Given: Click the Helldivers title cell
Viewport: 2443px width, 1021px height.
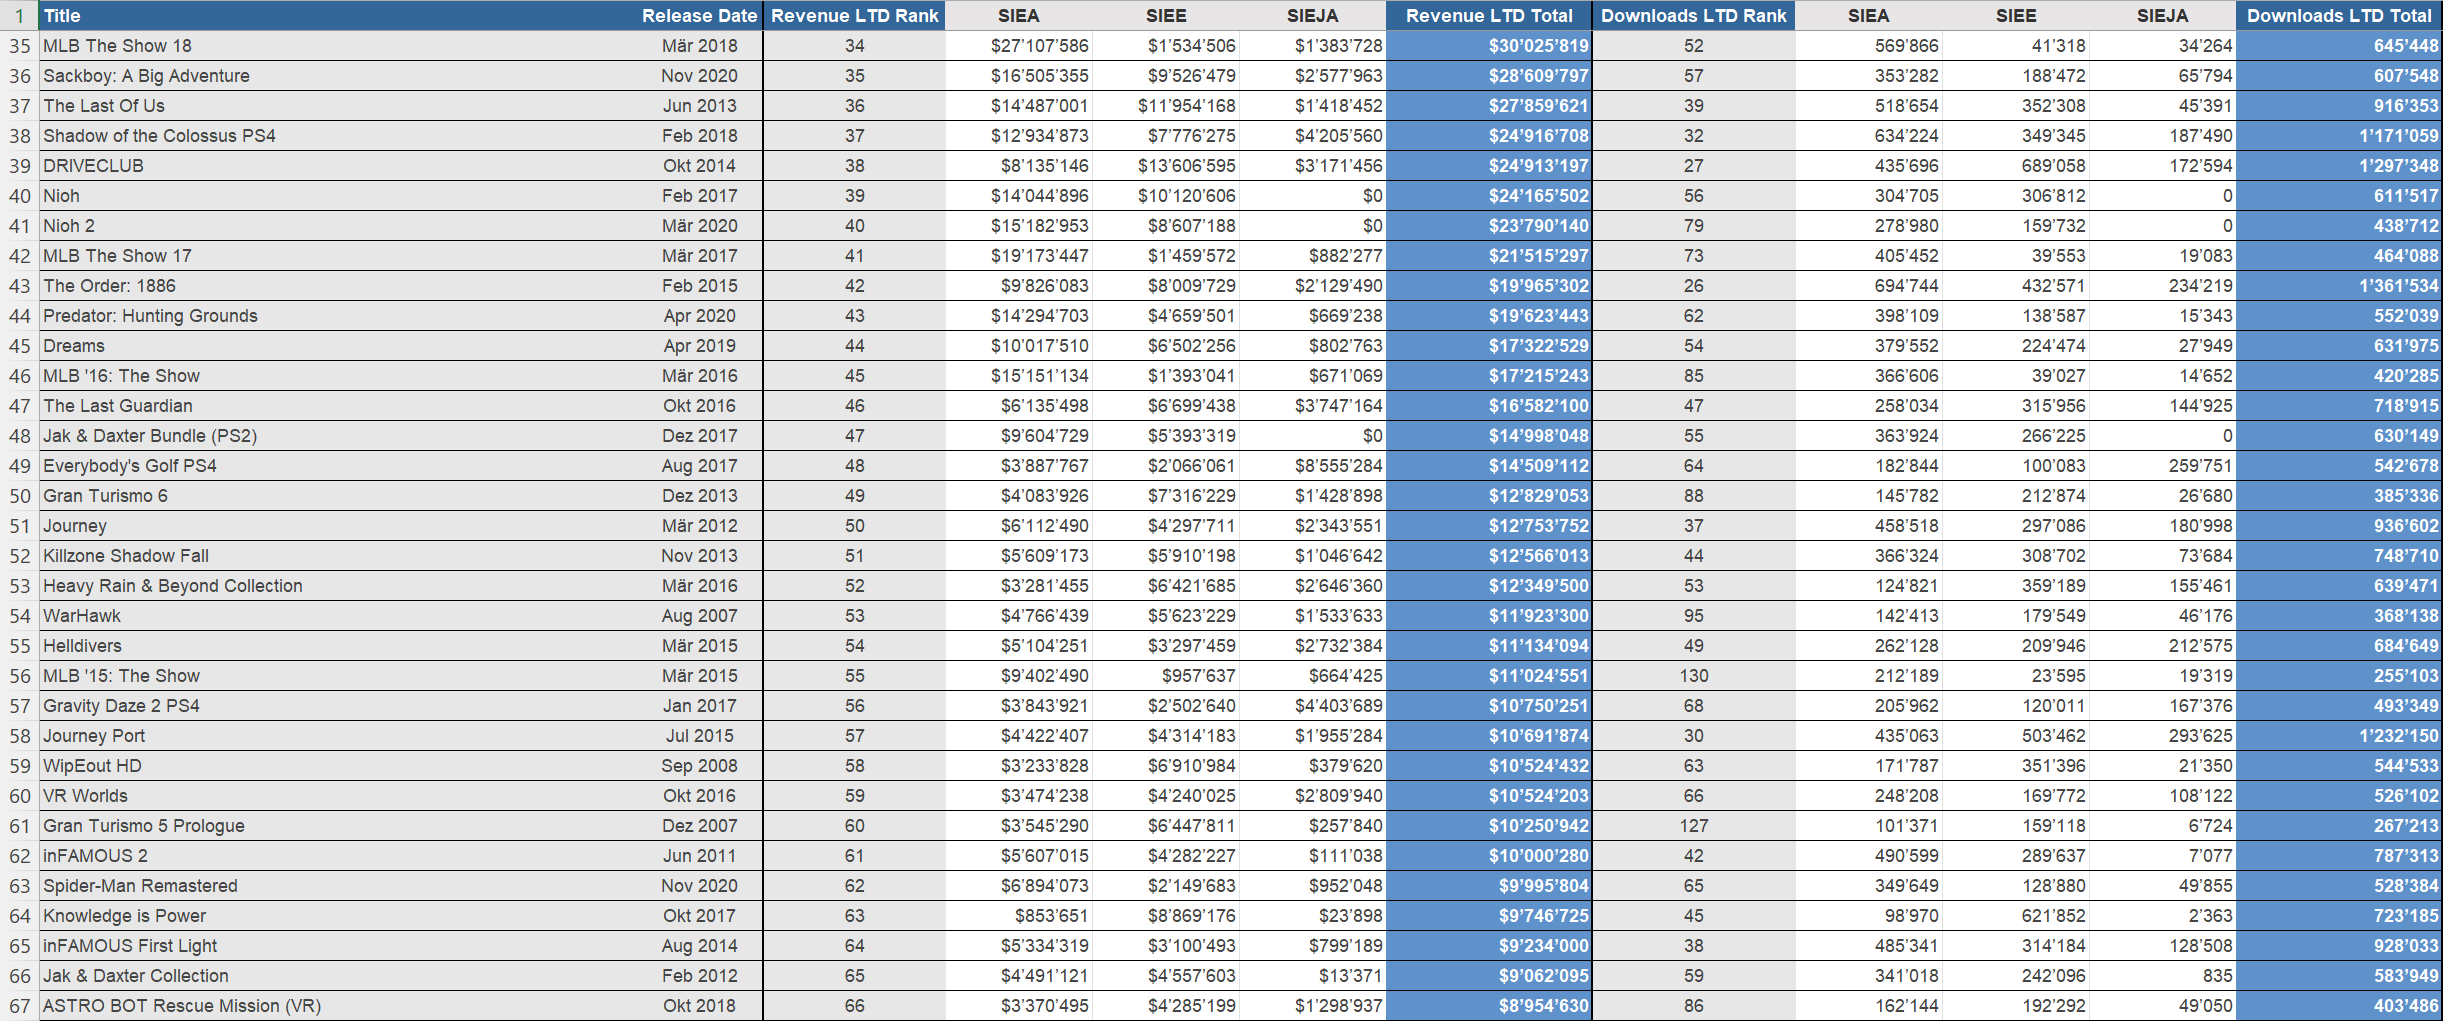Looking at the screenshot, I should (338, 646).
